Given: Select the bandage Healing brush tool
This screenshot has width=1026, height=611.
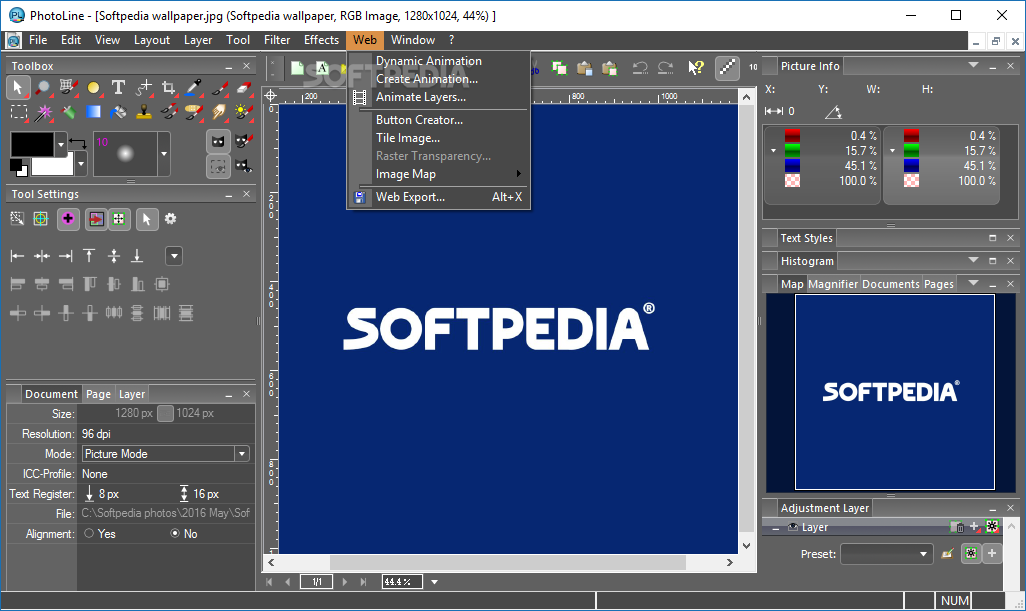Looking at the screenshot, I should coord(194,113).
